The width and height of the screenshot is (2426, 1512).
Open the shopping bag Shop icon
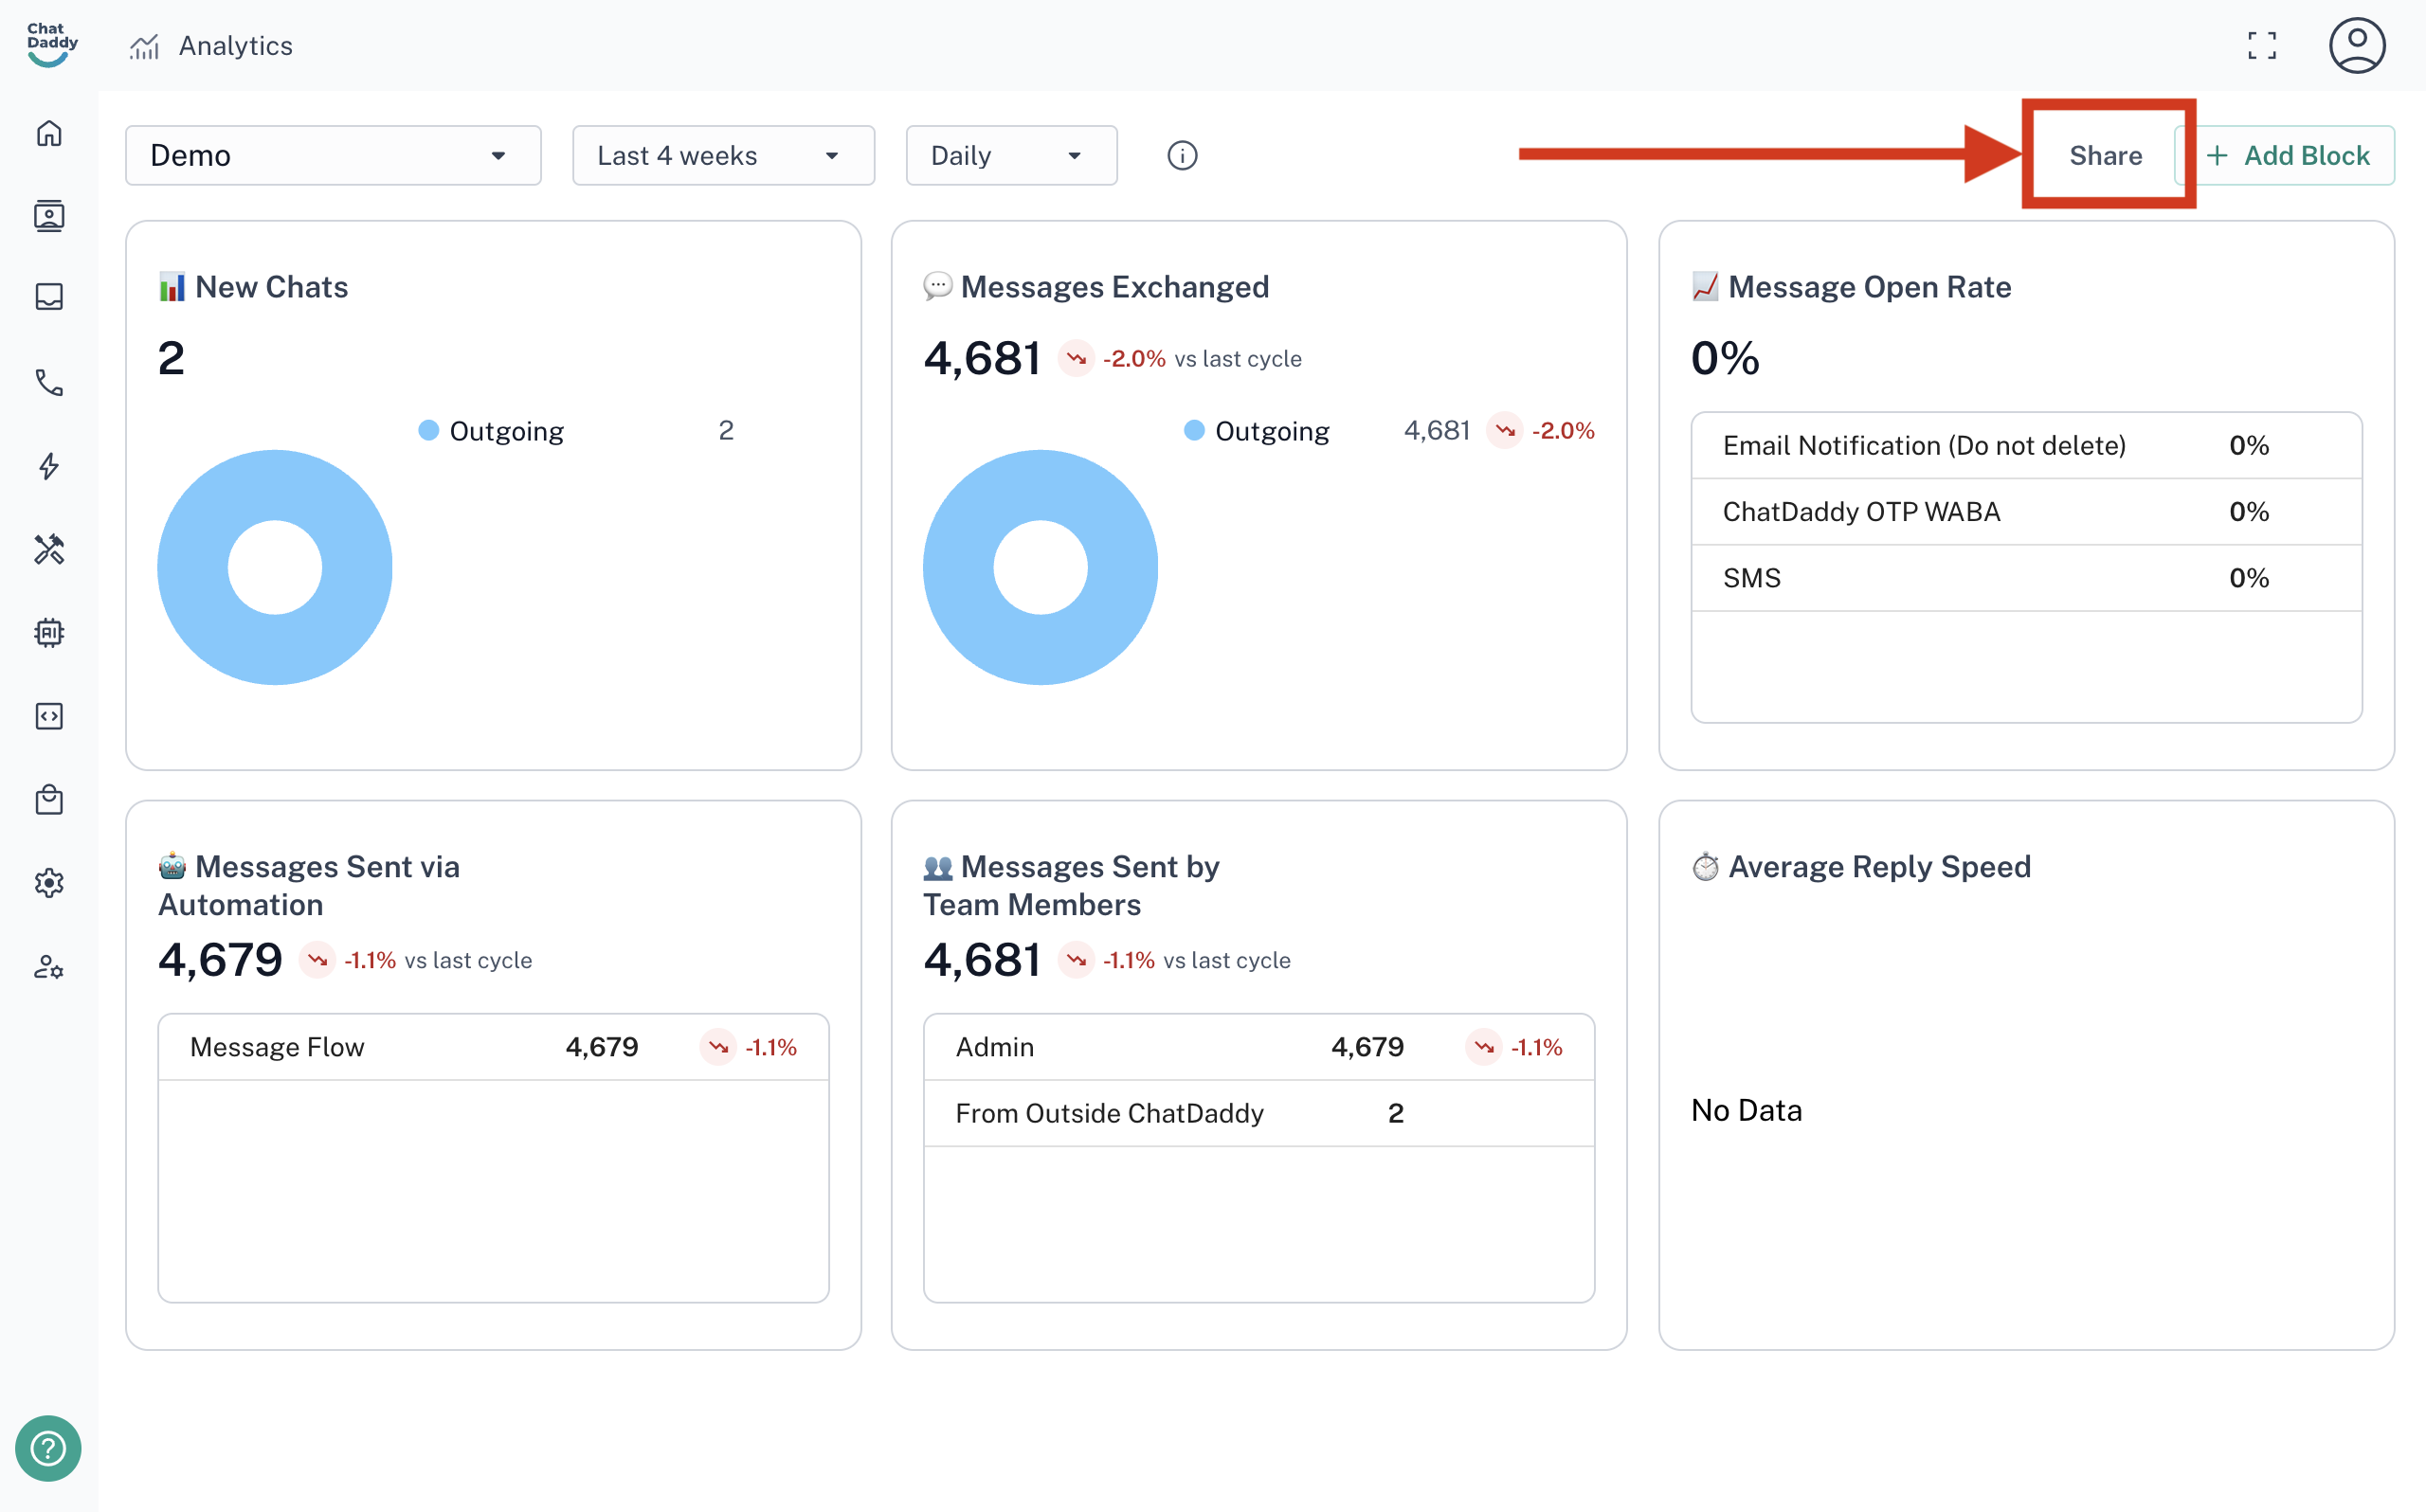[x=49, y=799]
